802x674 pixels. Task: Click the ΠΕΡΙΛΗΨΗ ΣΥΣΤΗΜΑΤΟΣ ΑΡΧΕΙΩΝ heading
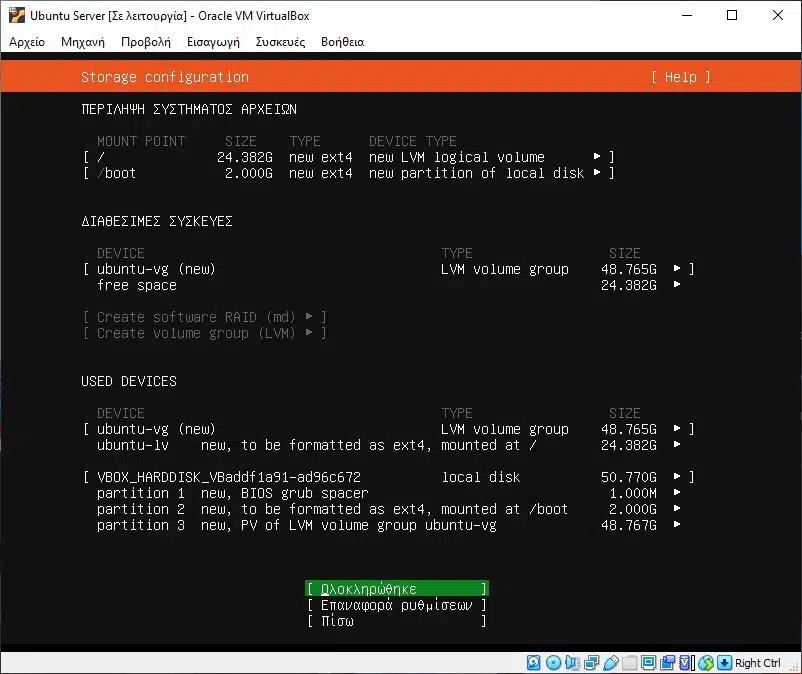(189, 109)
